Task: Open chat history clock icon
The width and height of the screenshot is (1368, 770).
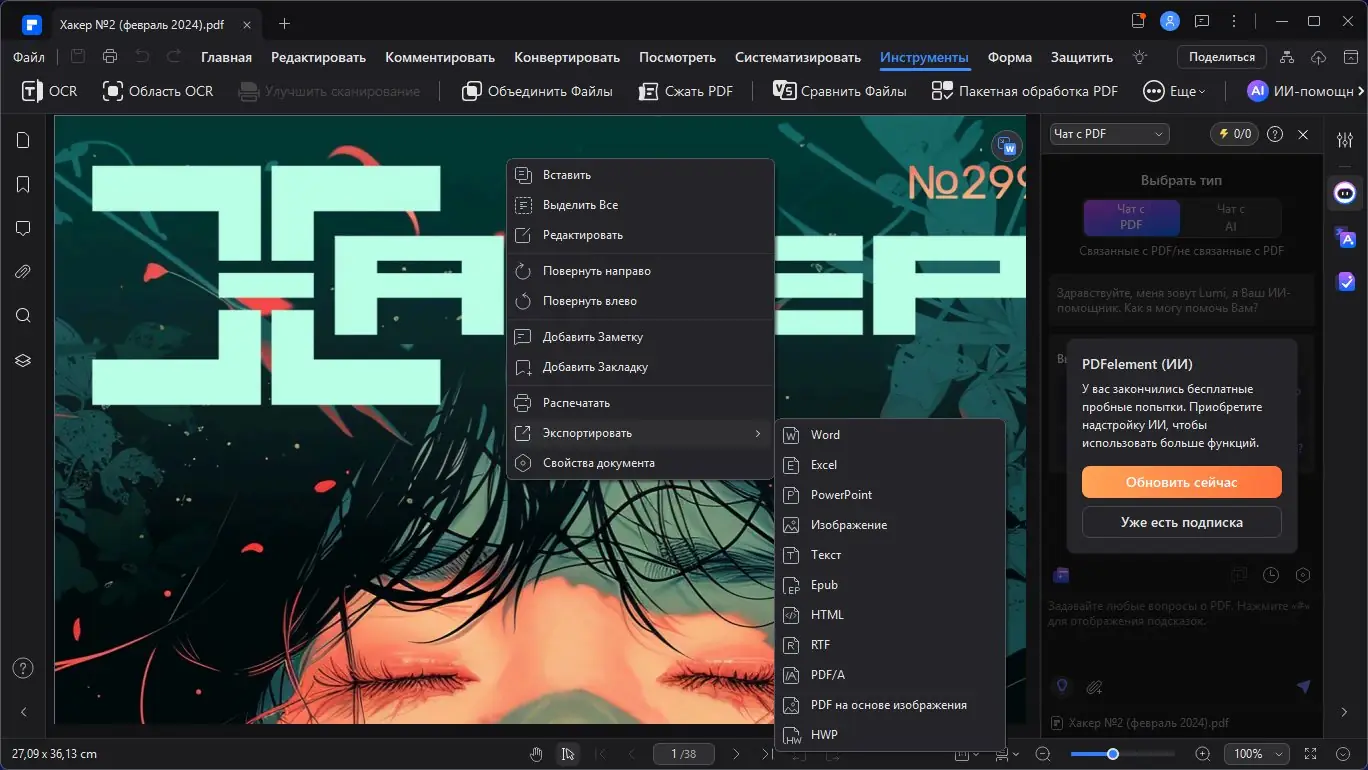Action: [1271, 575]
